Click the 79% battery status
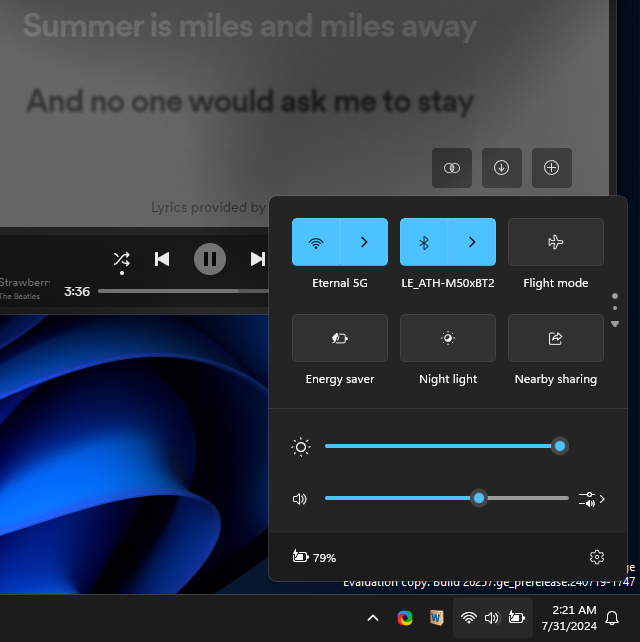Viewport: 640px width, 642px height. (x=314, y=557)
